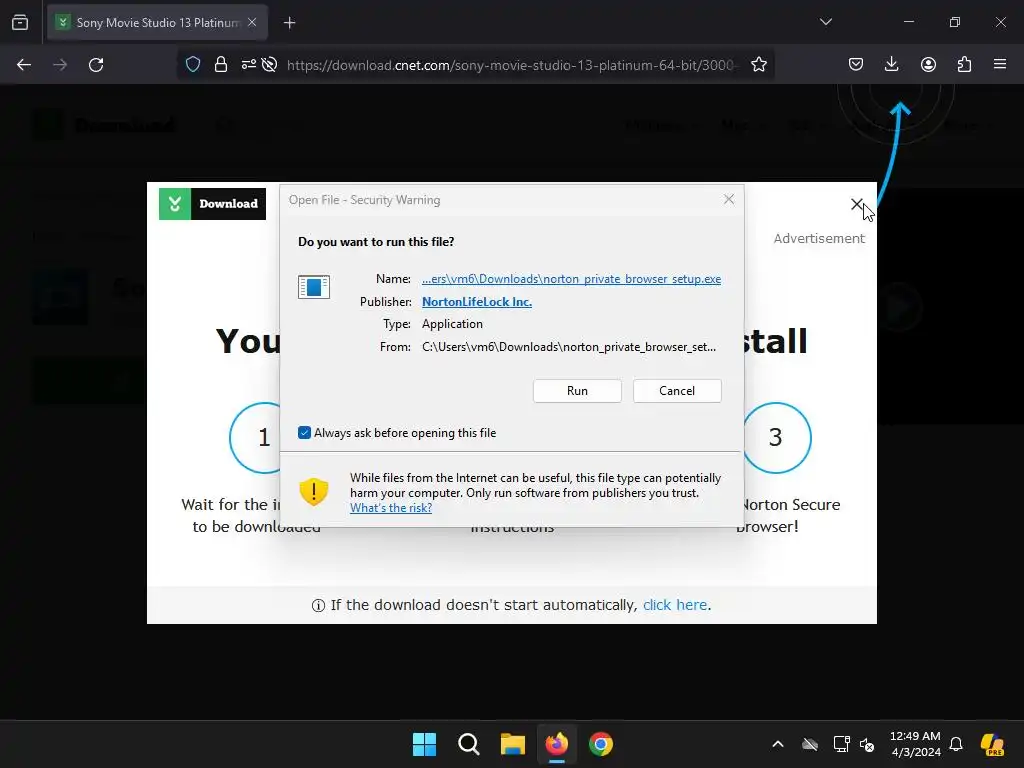Go forward in Firefox
Viewport: 1024px width, 768px height.
[x=60, y=65]
